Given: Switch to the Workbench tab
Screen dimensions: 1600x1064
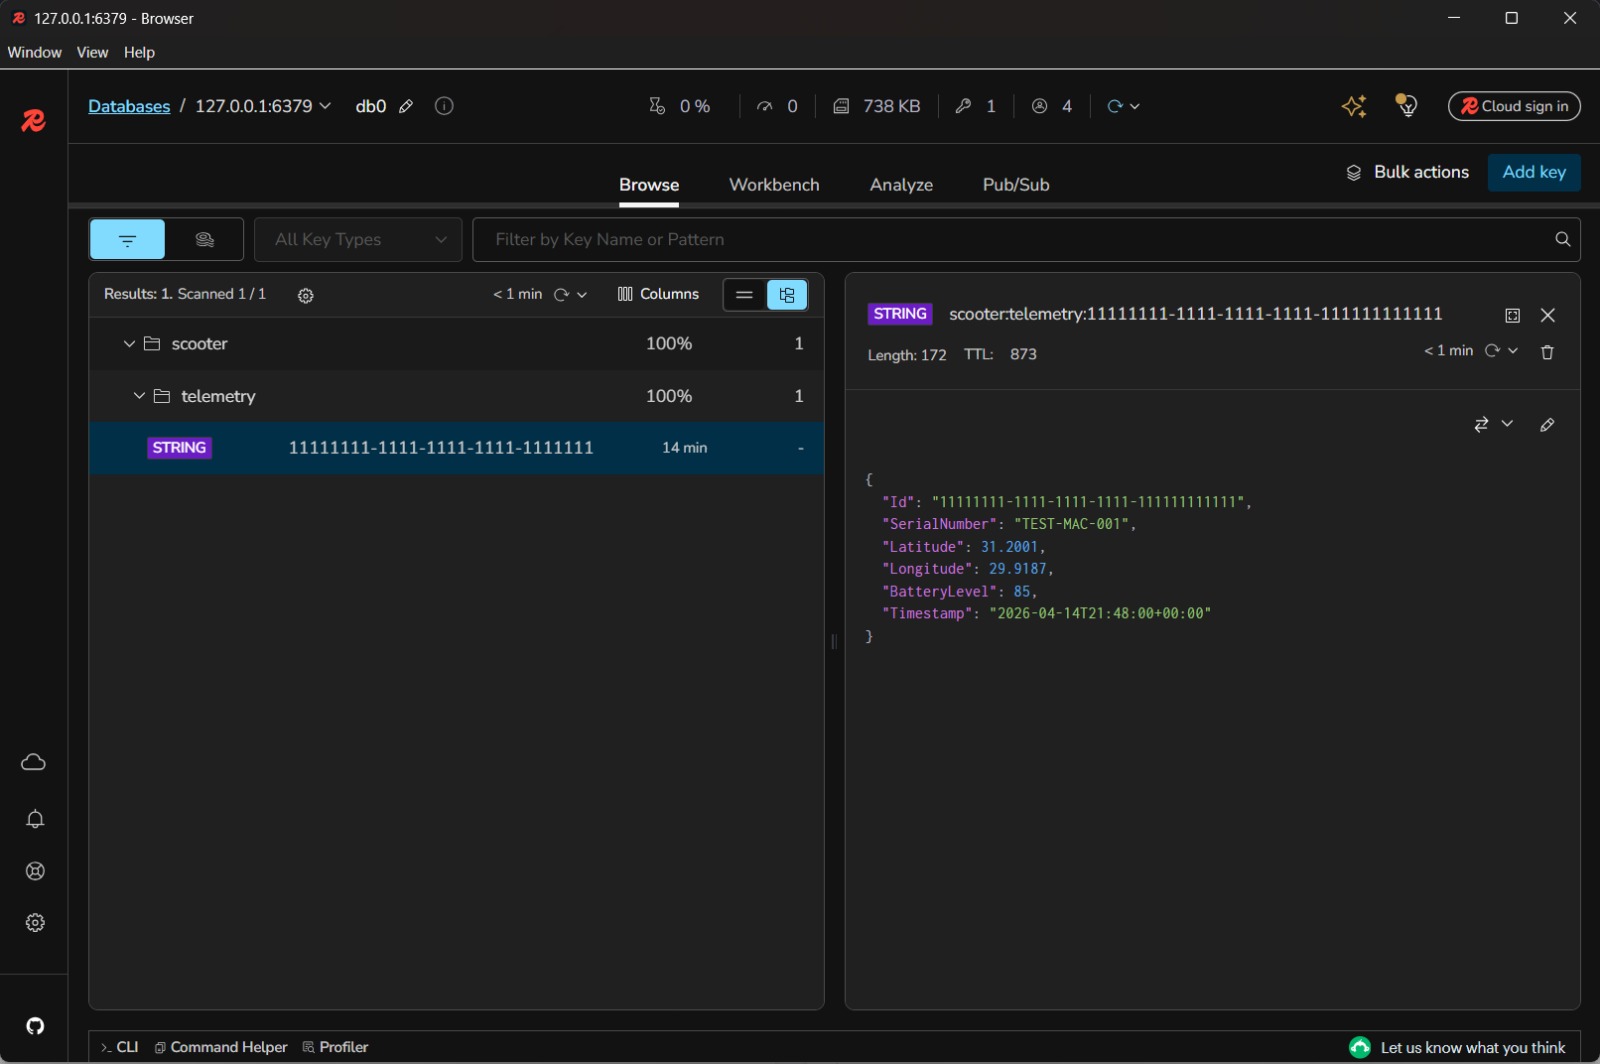Looking at the screenshot, I should (774, 185).
